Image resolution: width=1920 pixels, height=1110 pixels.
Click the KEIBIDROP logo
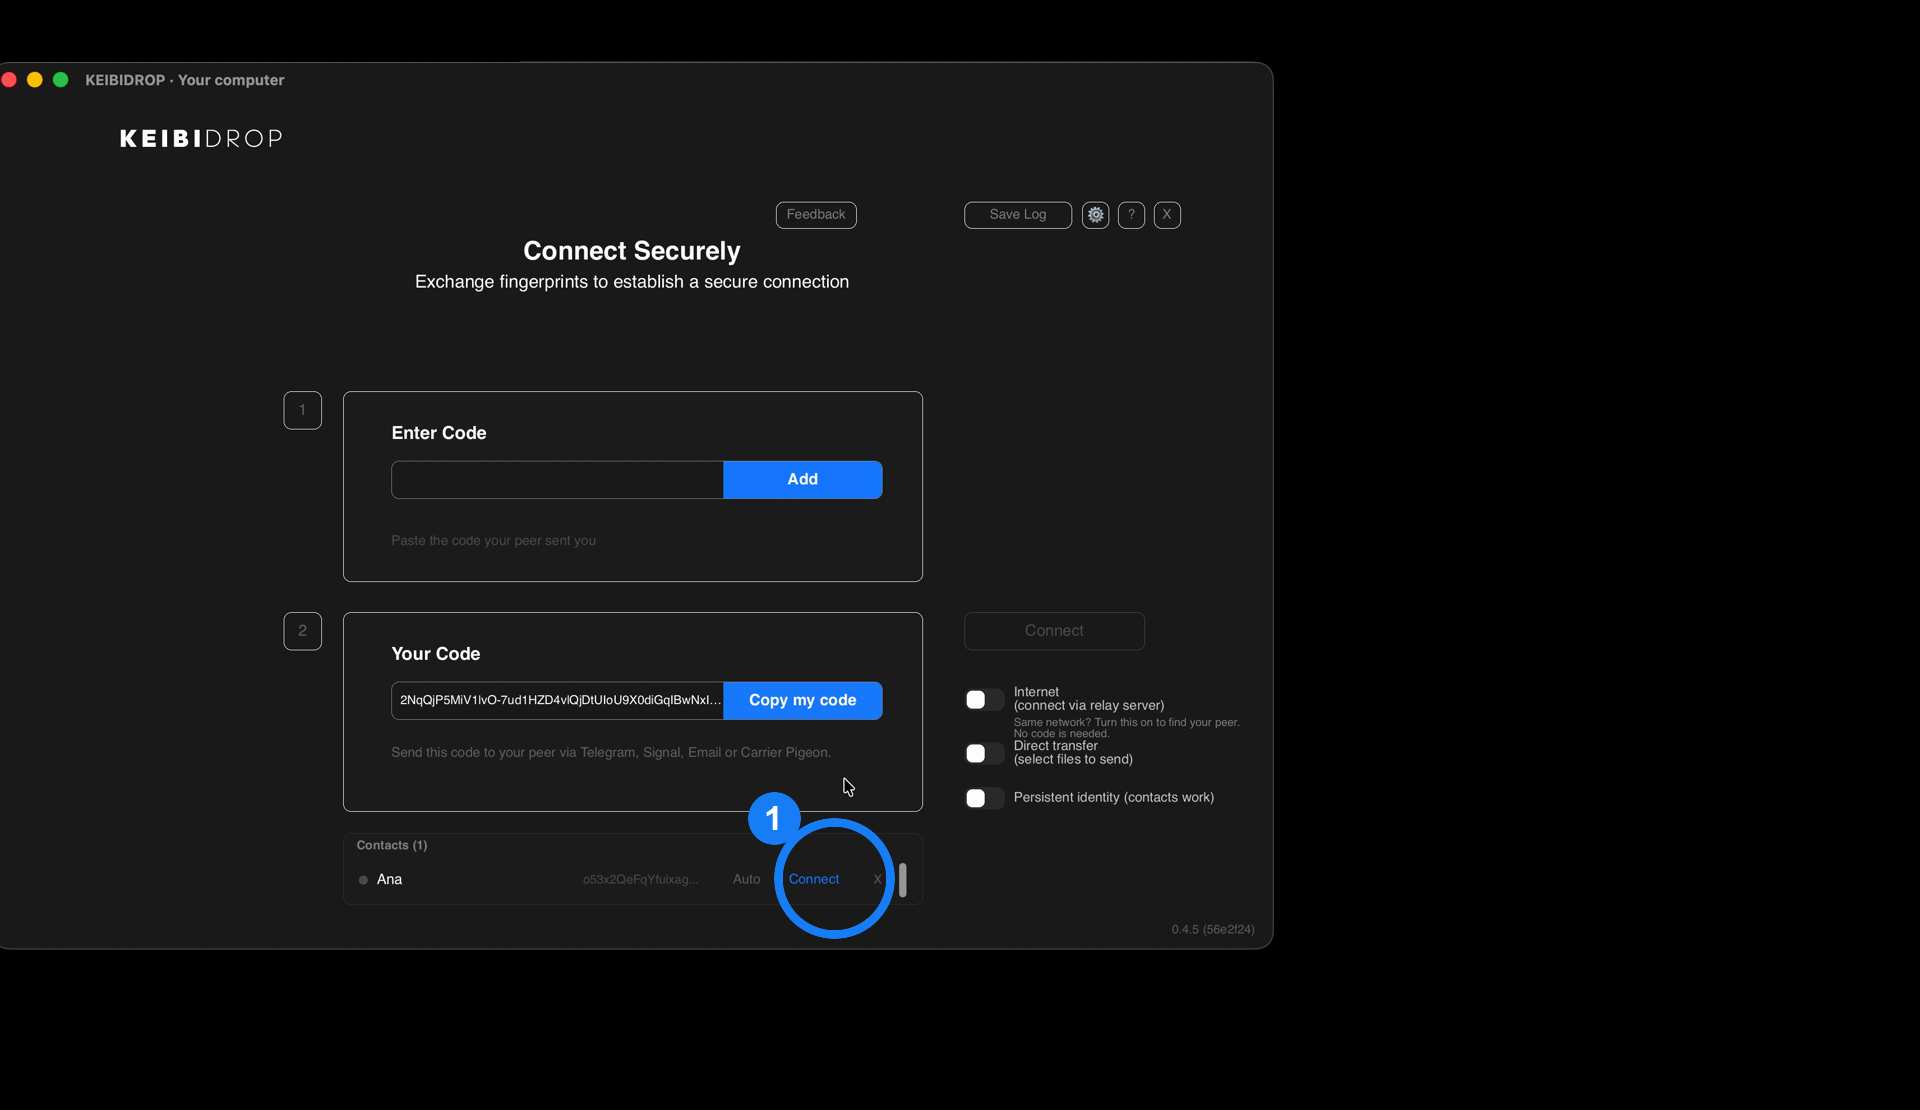pyautogui.click(x=201, y=139)
